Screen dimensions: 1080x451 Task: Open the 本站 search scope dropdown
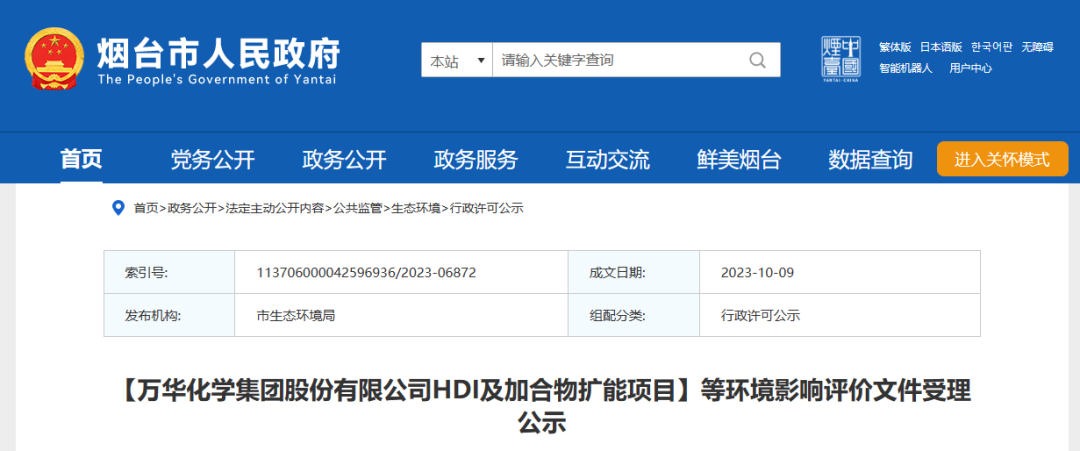[x=457, y=60]
